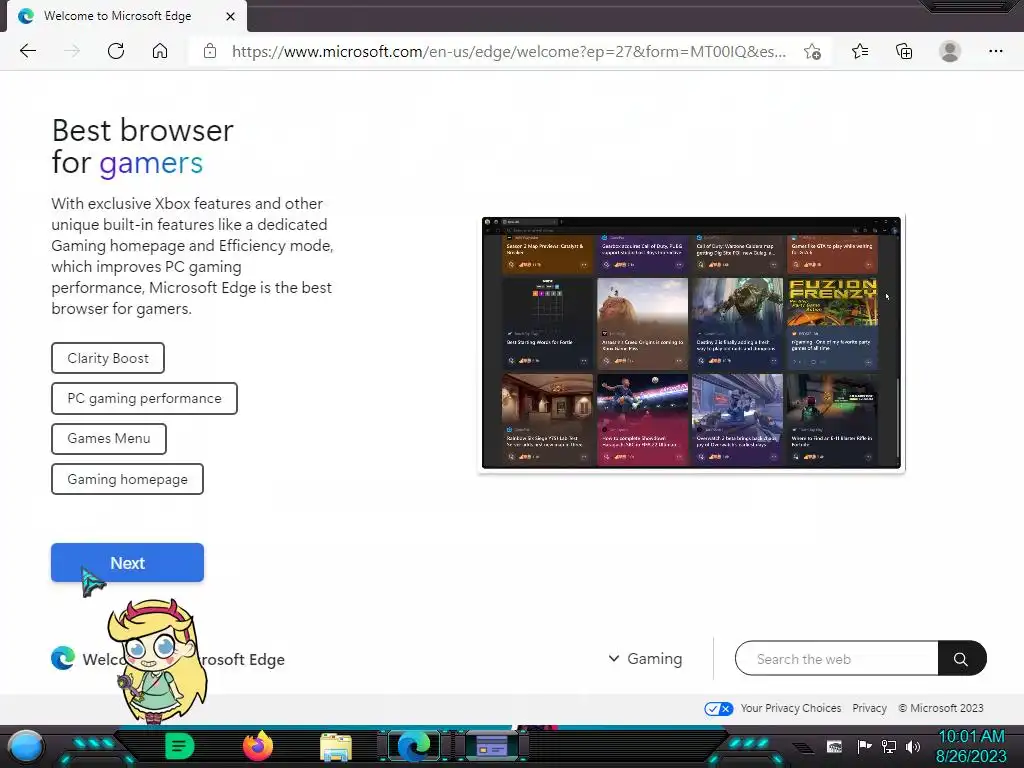1024x768 pixels.
Task: Click the gaming homepage preview image
Action: click(x=692, y=343)
